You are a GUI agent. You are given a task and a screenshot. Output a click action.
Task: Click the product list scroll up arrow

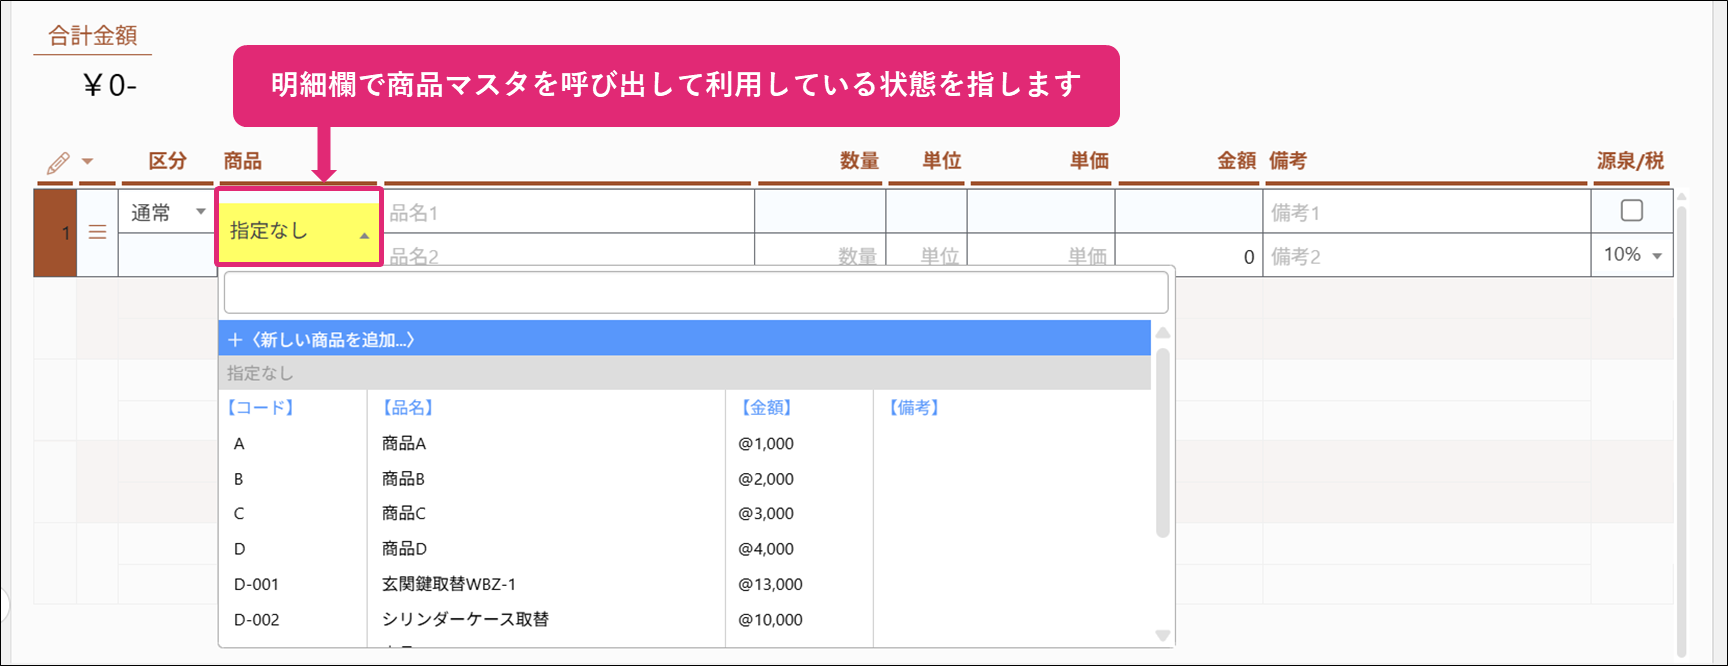point(1162,333)
